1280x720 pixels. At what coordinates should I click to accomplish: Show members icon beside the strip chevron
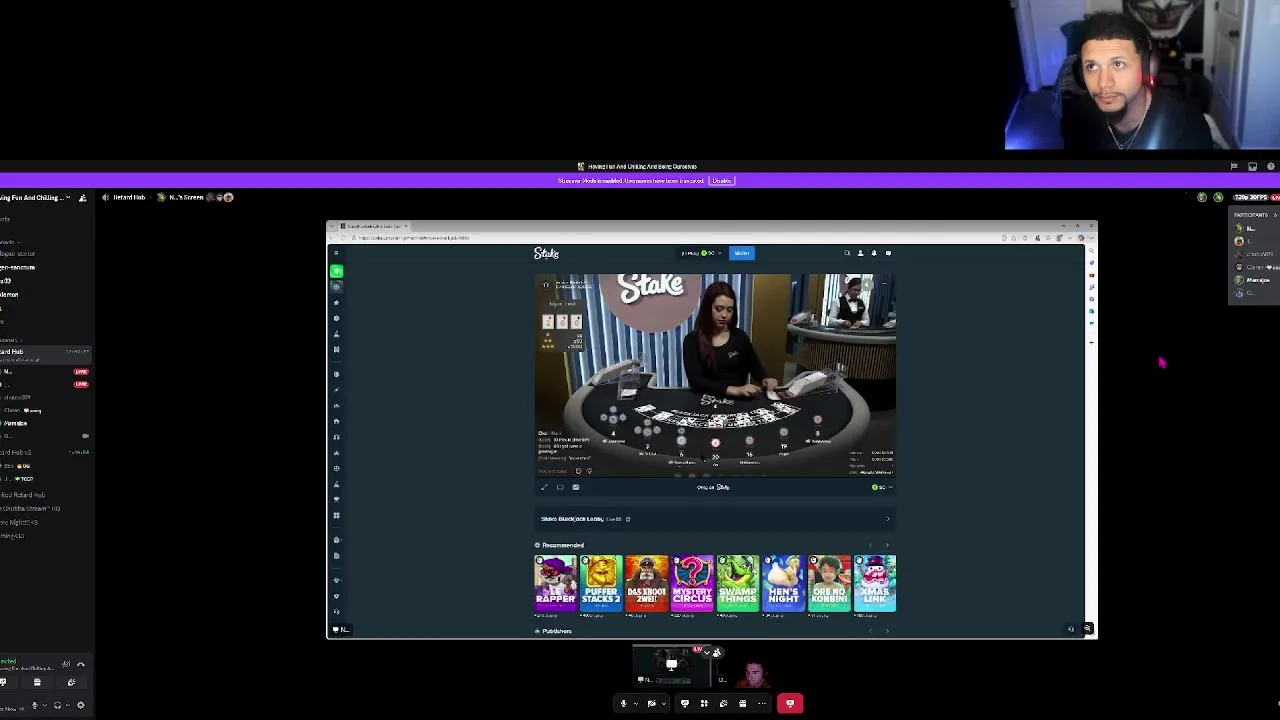[717, 652]
